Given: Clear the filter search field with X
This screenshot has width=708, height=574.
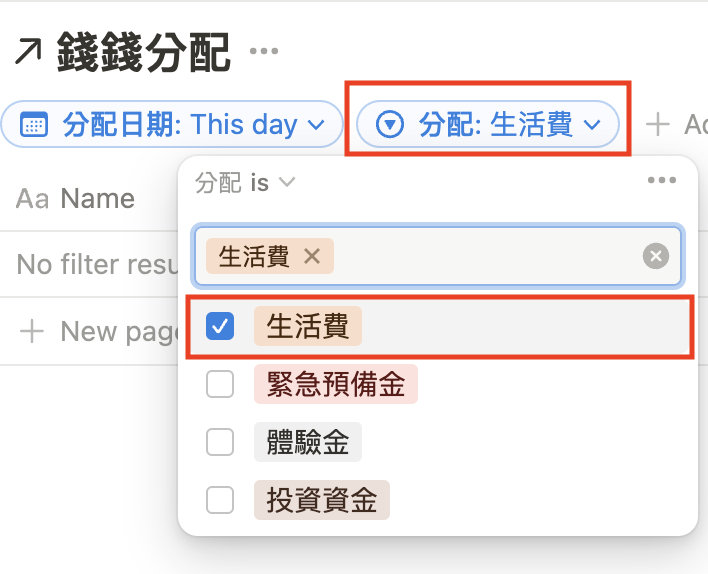Looking at the screenshot, I should click(655, 257).
